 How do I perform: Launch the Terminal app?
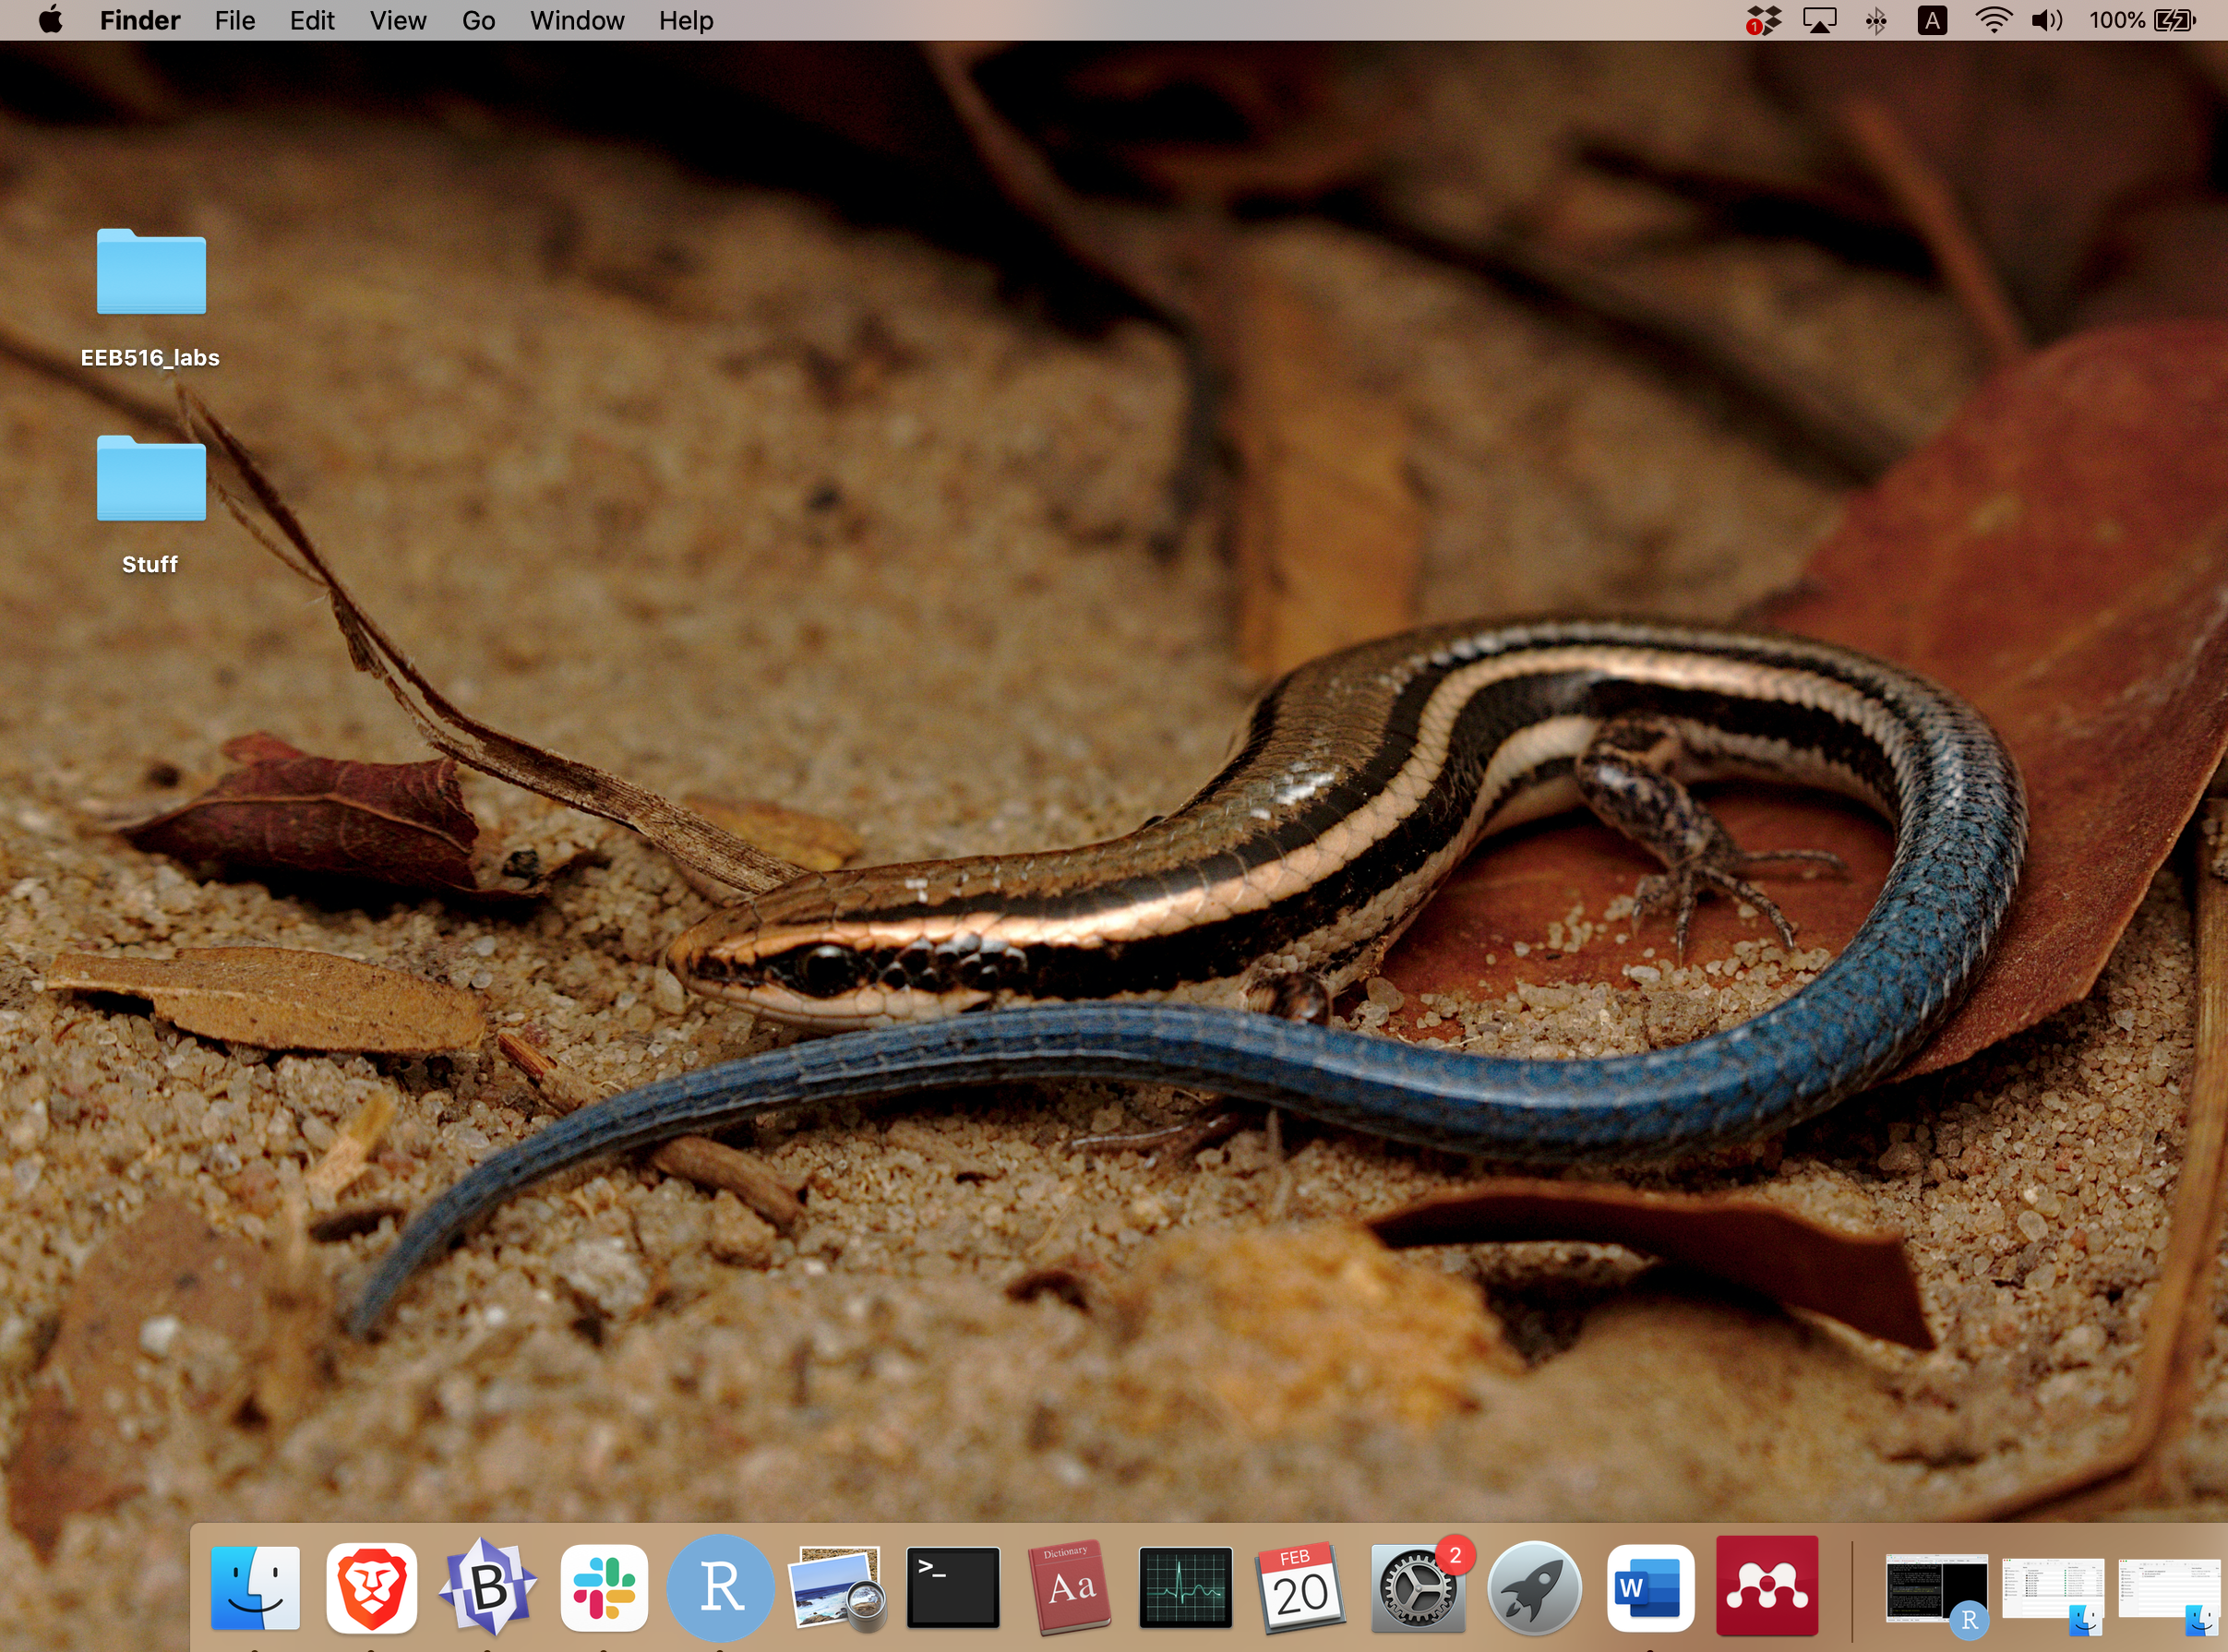(952, 1588)
